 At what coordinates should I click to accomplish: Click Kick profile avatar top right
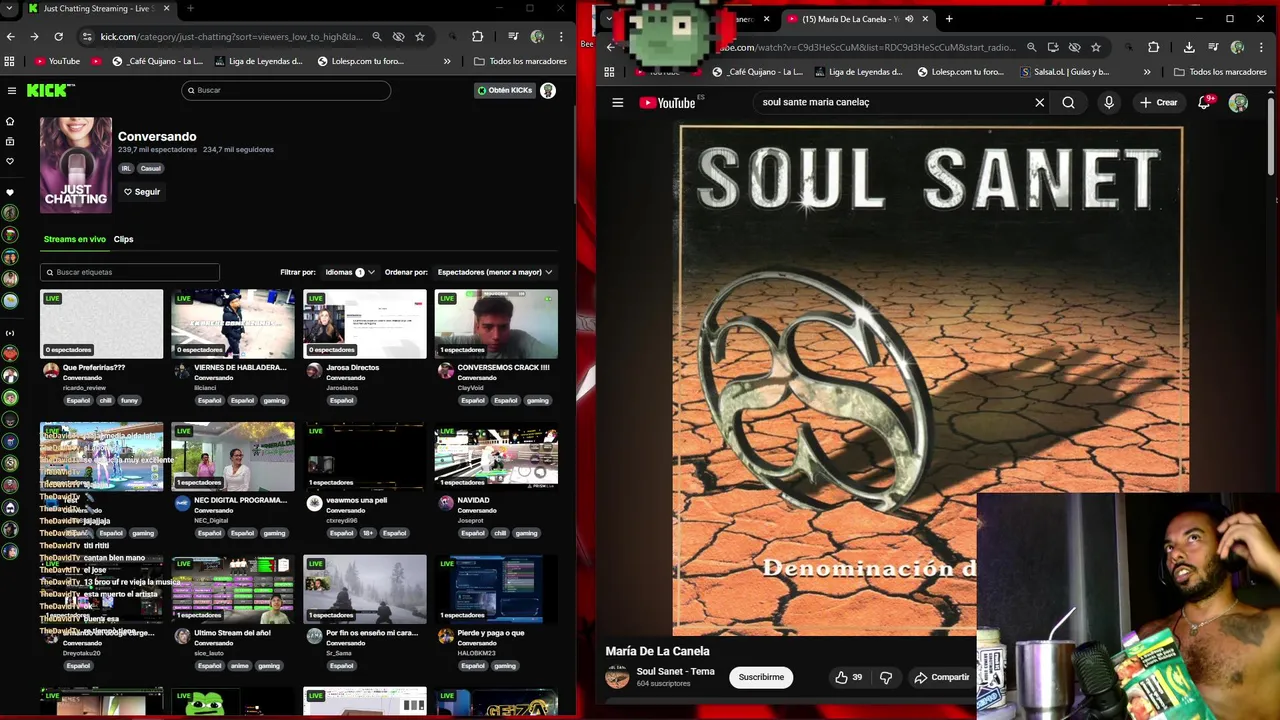(548, 90)
